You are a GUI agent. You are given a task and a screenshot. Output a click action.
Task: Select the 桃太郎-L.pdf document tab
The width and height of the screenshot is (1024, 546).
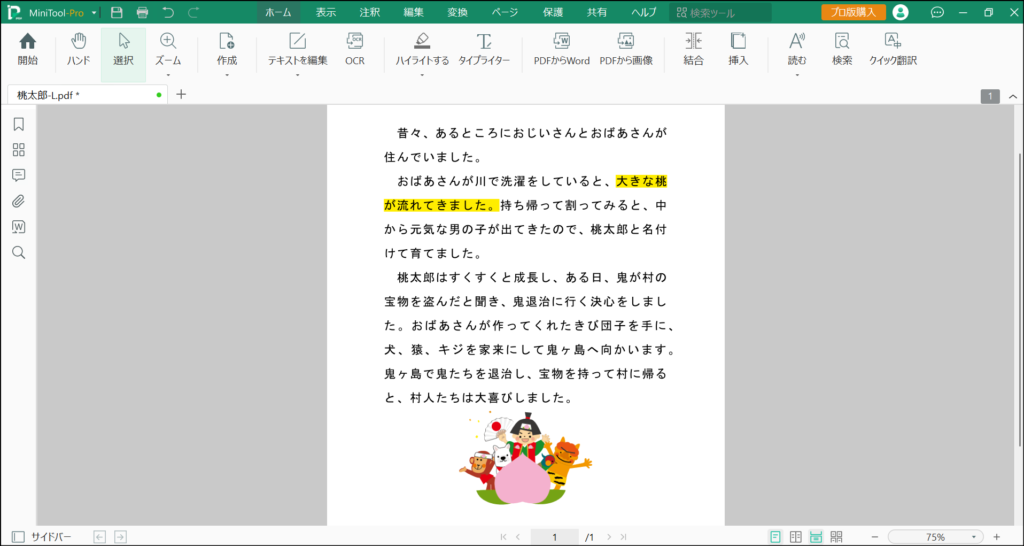(87, 95)
